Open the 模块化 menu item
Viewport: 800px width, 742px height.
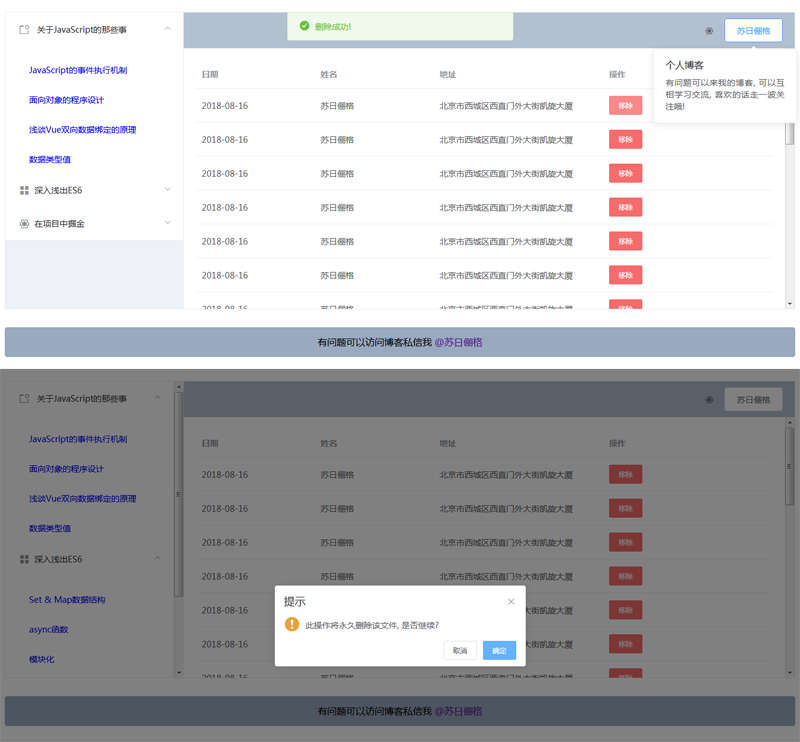pos(42,660)
